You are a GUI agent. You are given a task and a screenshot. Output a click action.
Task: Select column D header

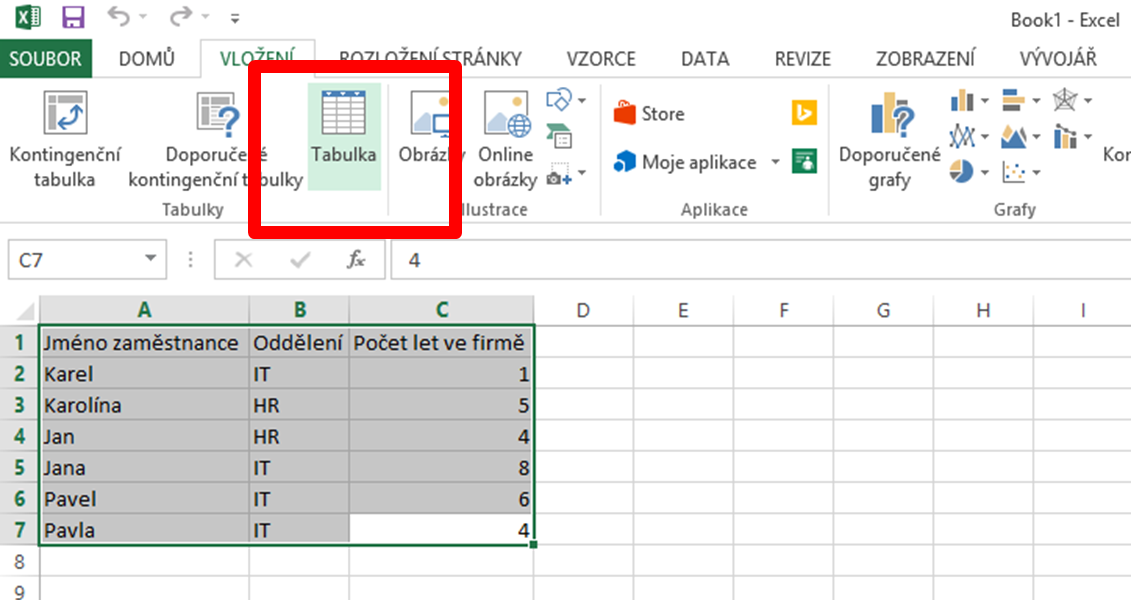click(583, 310)
